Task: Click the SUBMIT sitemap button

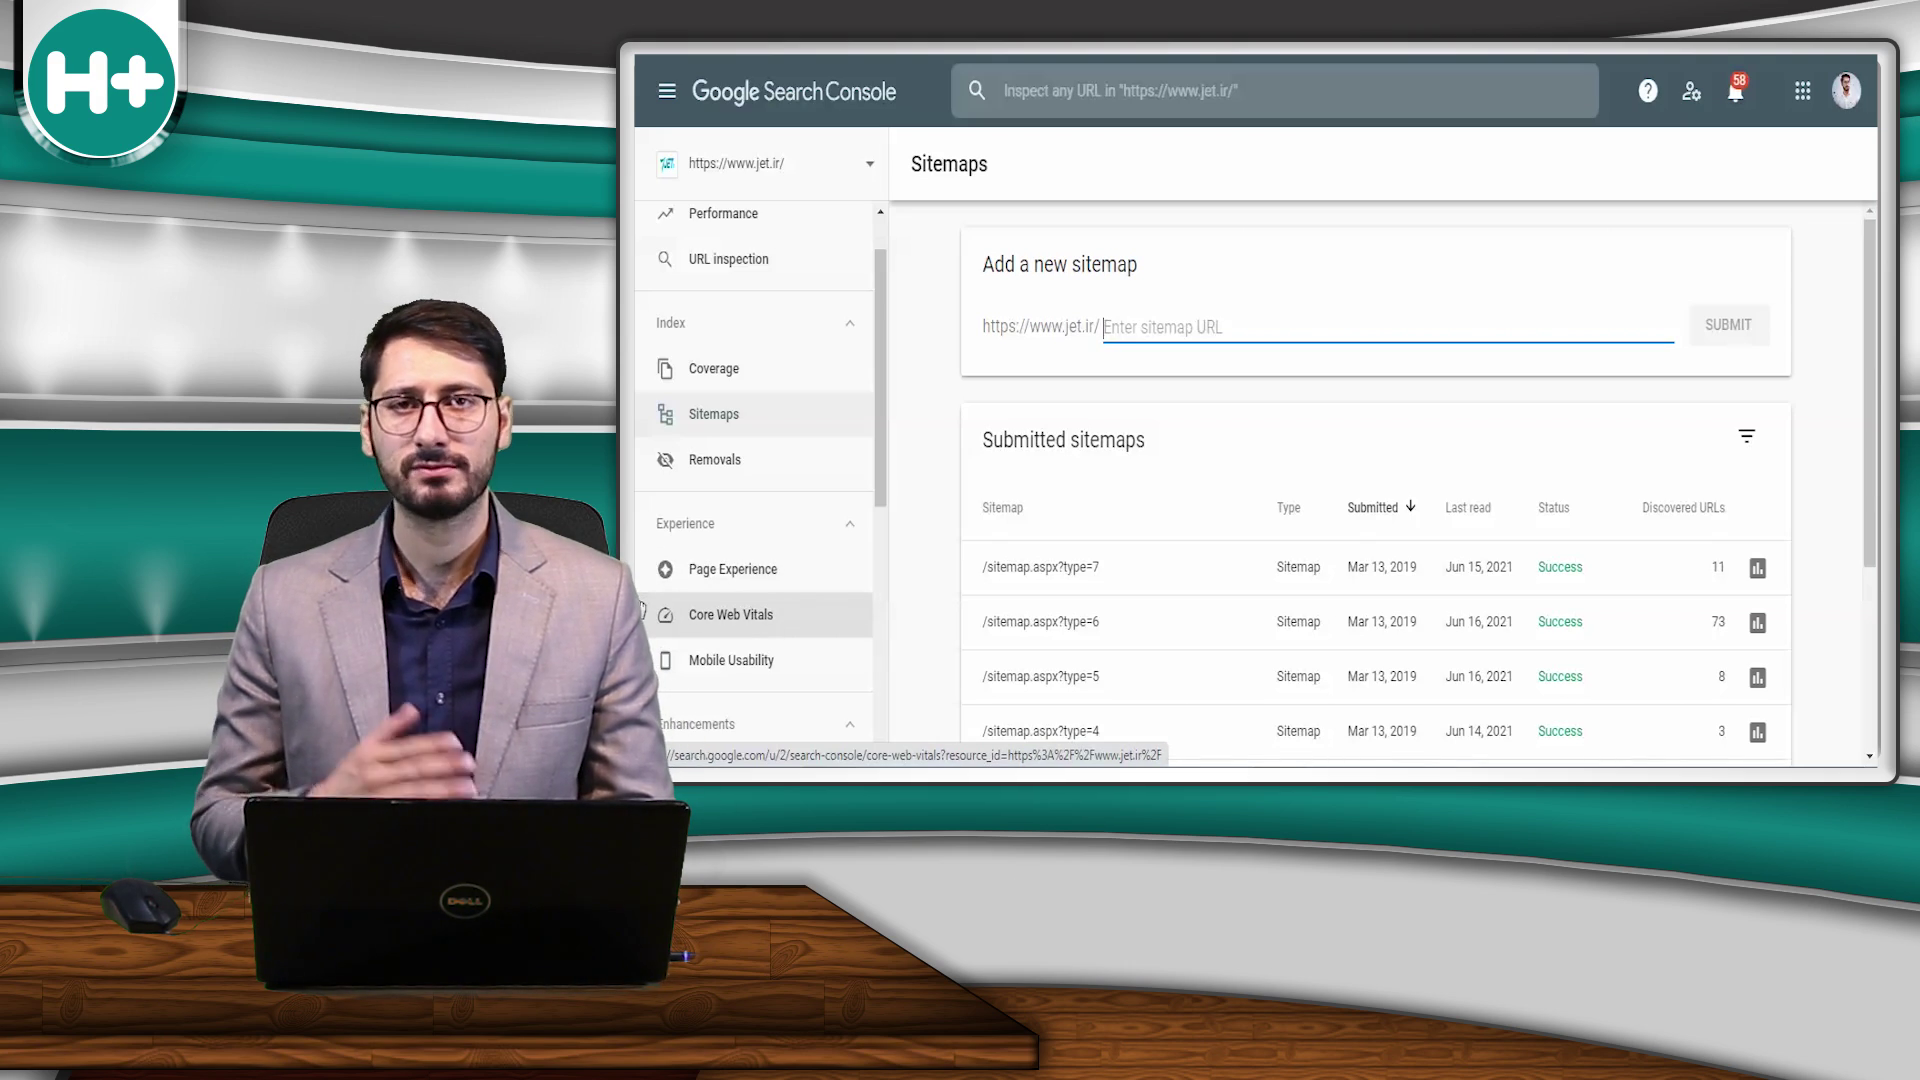Action: point(1728,325)
